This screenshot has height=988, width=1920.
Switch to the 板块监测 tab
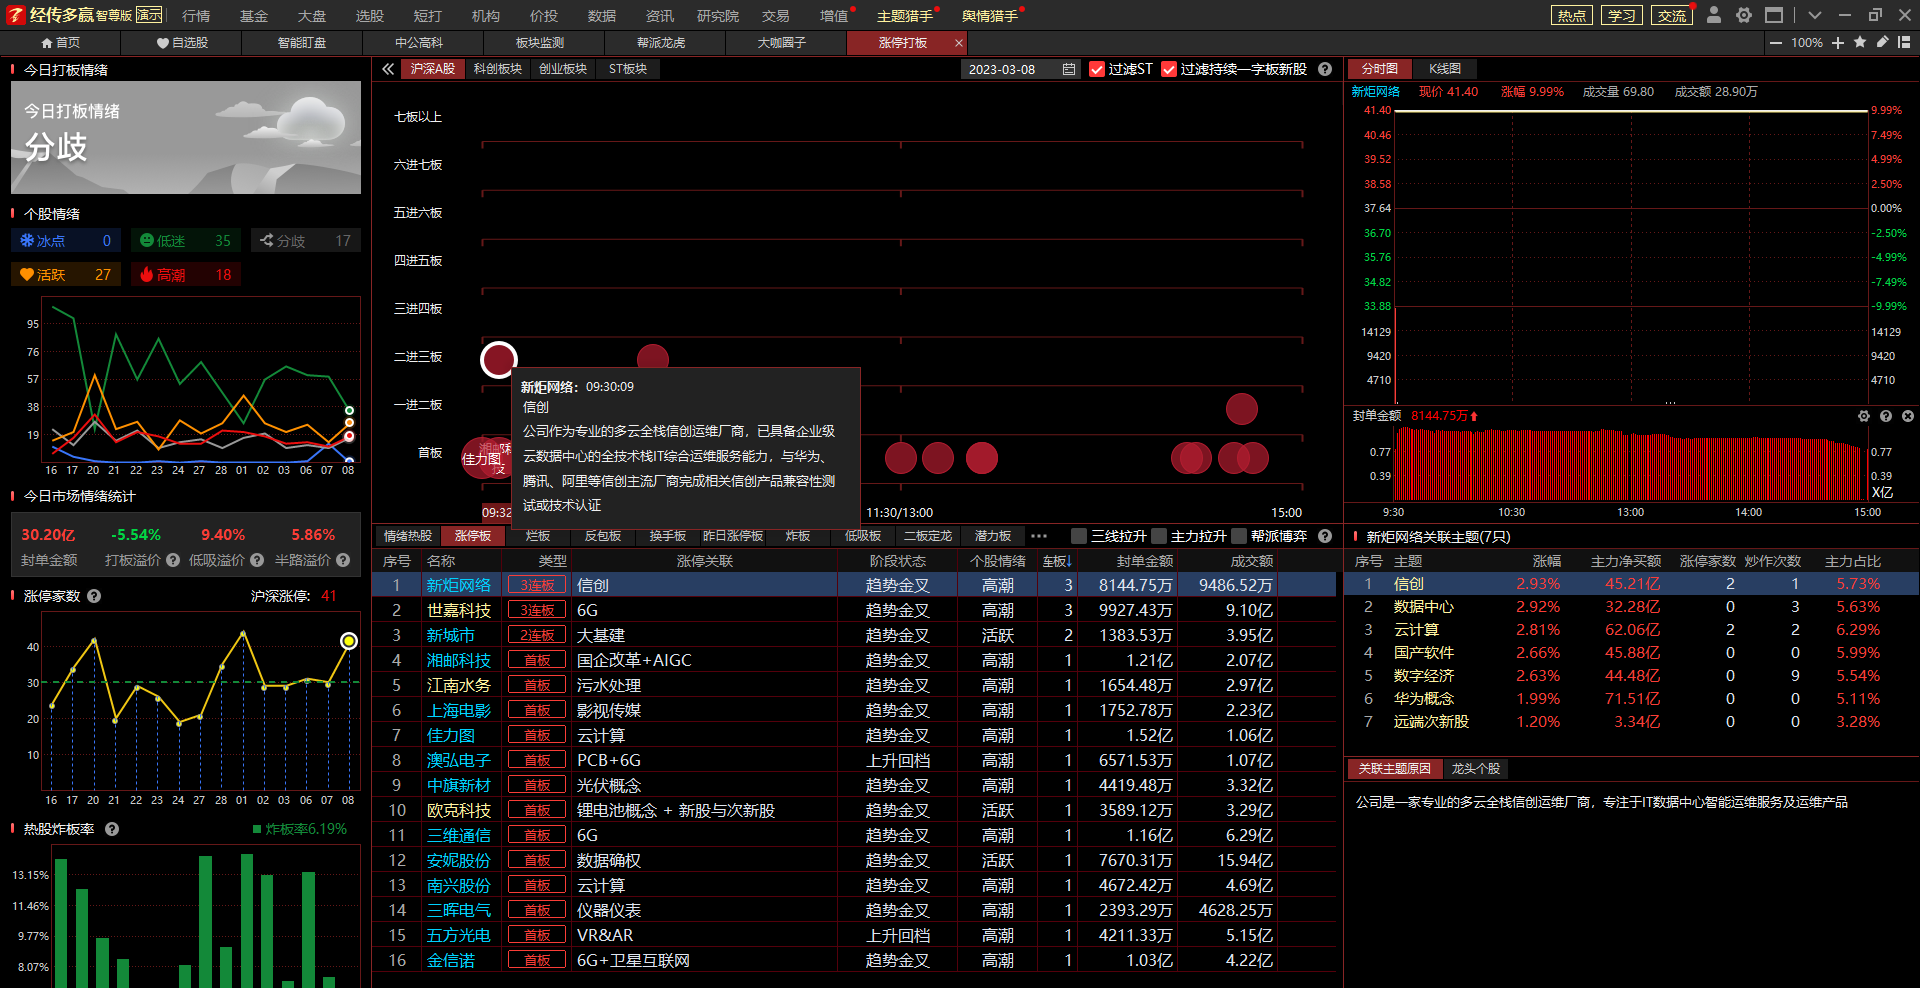click(x=540, y=43)
